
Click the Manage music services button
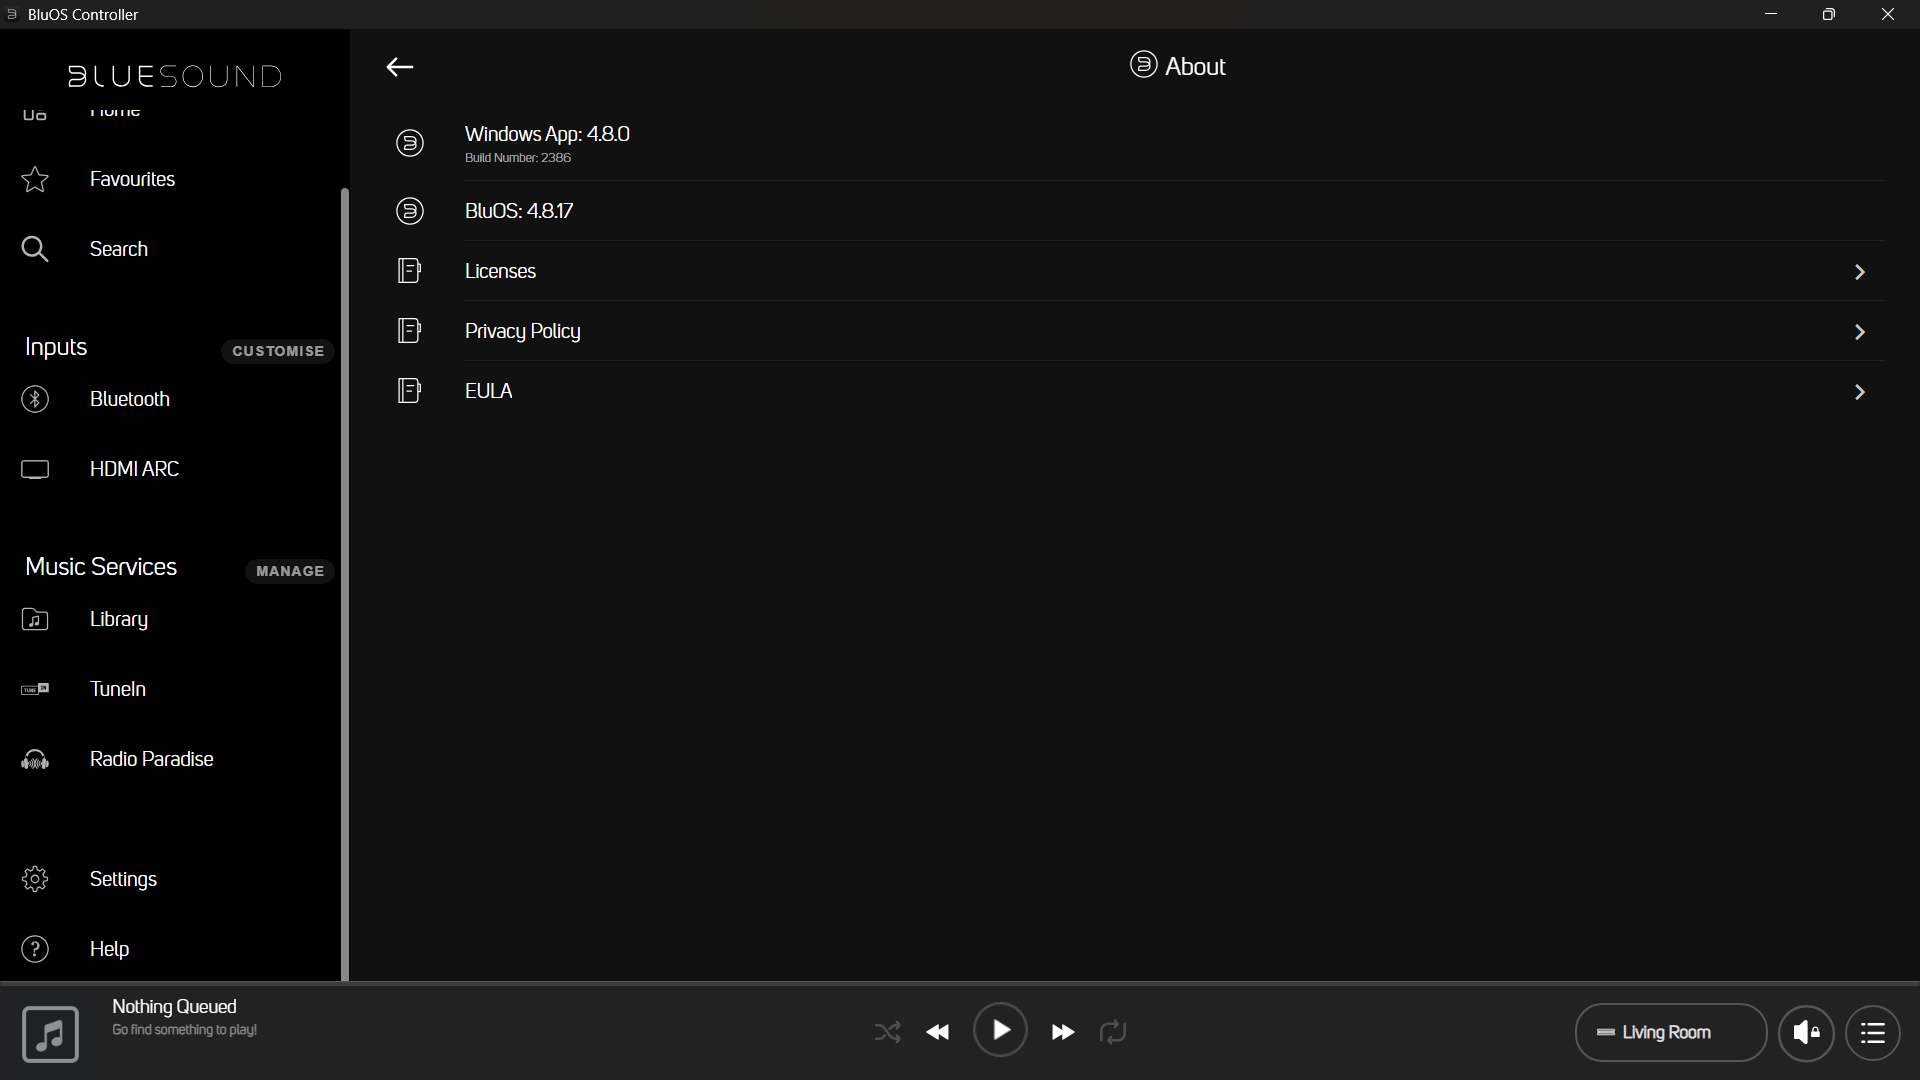(x=290, y=571)
